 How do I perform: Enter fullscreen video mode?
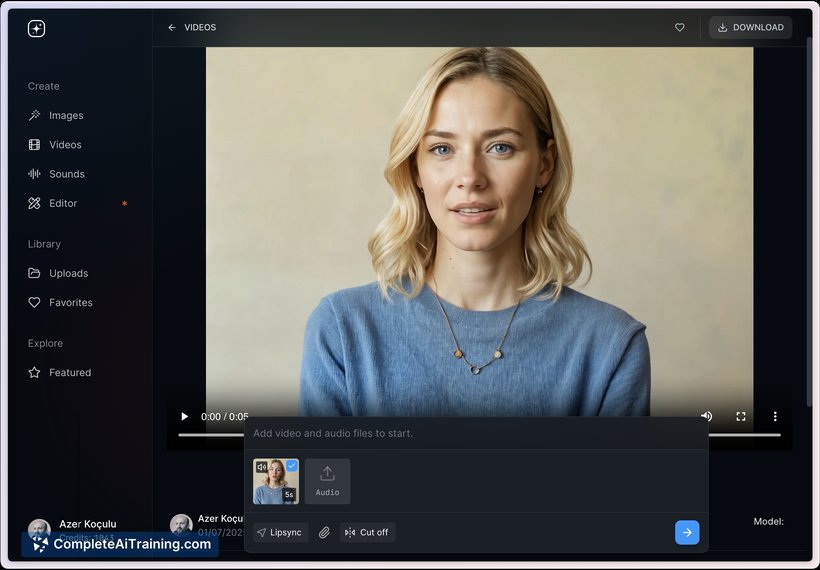point(741,417)
